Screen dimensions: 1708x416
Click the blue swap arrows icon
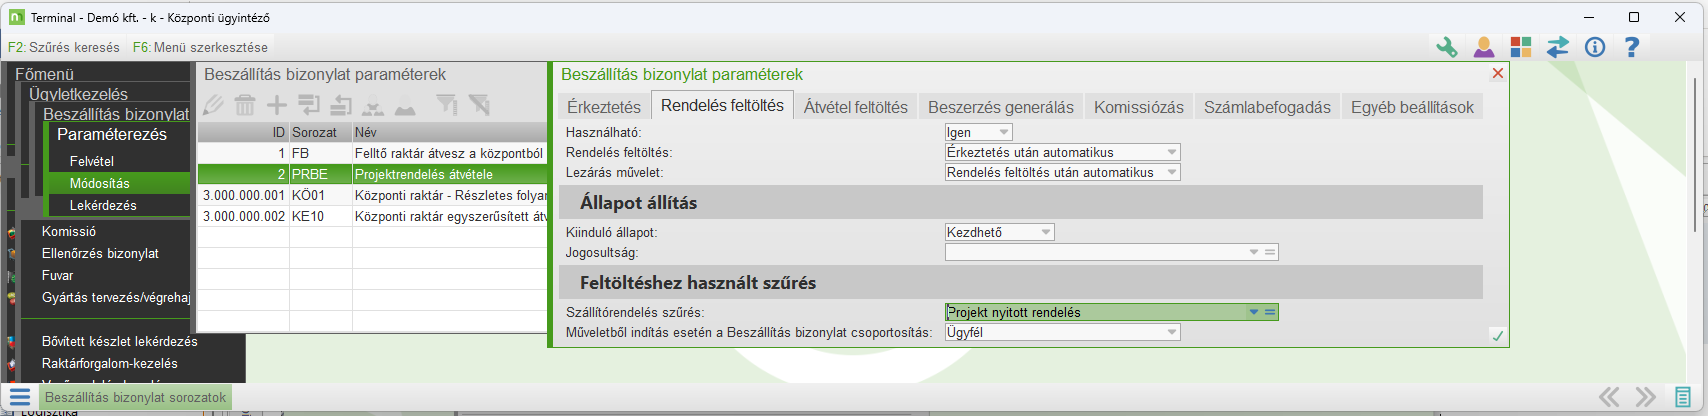[x=1558, y=47]
